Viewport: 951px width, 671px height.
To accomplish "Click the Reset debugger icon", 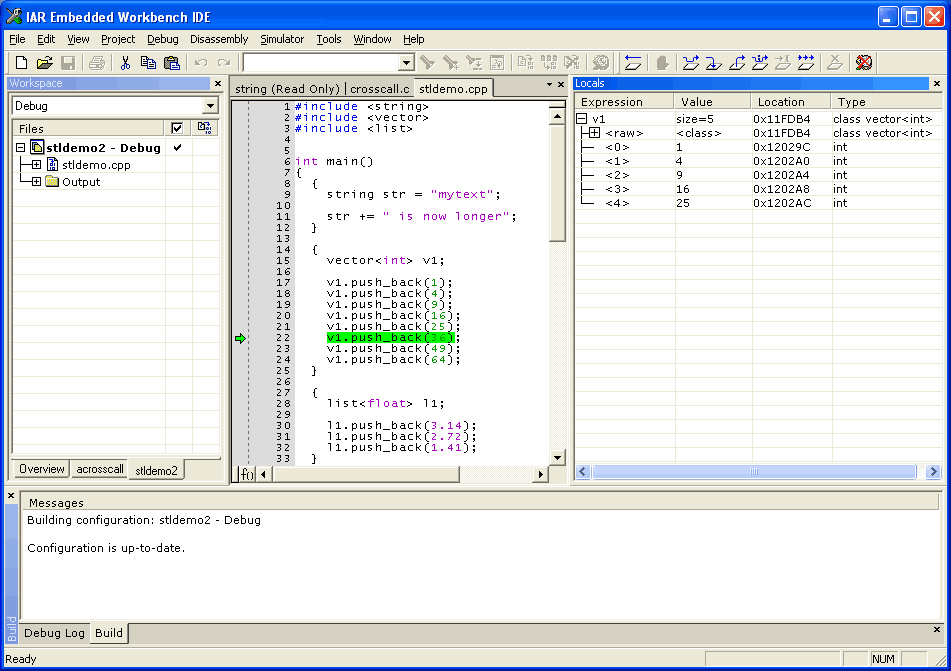I will (633, 62).
